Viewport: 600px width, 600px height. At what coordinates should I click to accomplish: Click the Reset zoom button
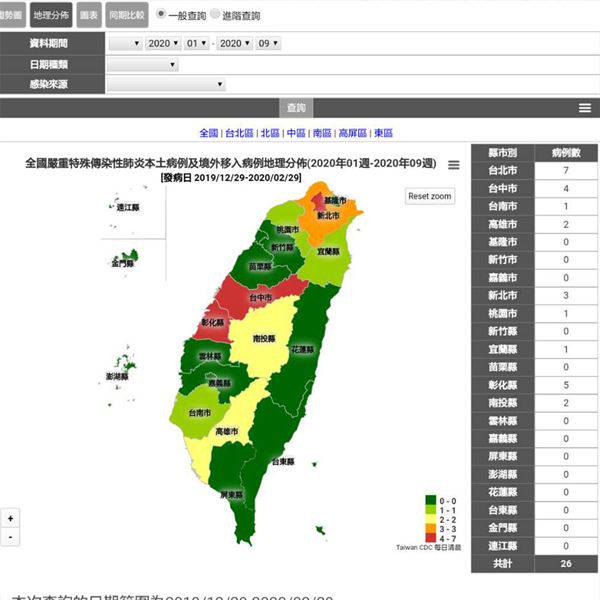430,196
